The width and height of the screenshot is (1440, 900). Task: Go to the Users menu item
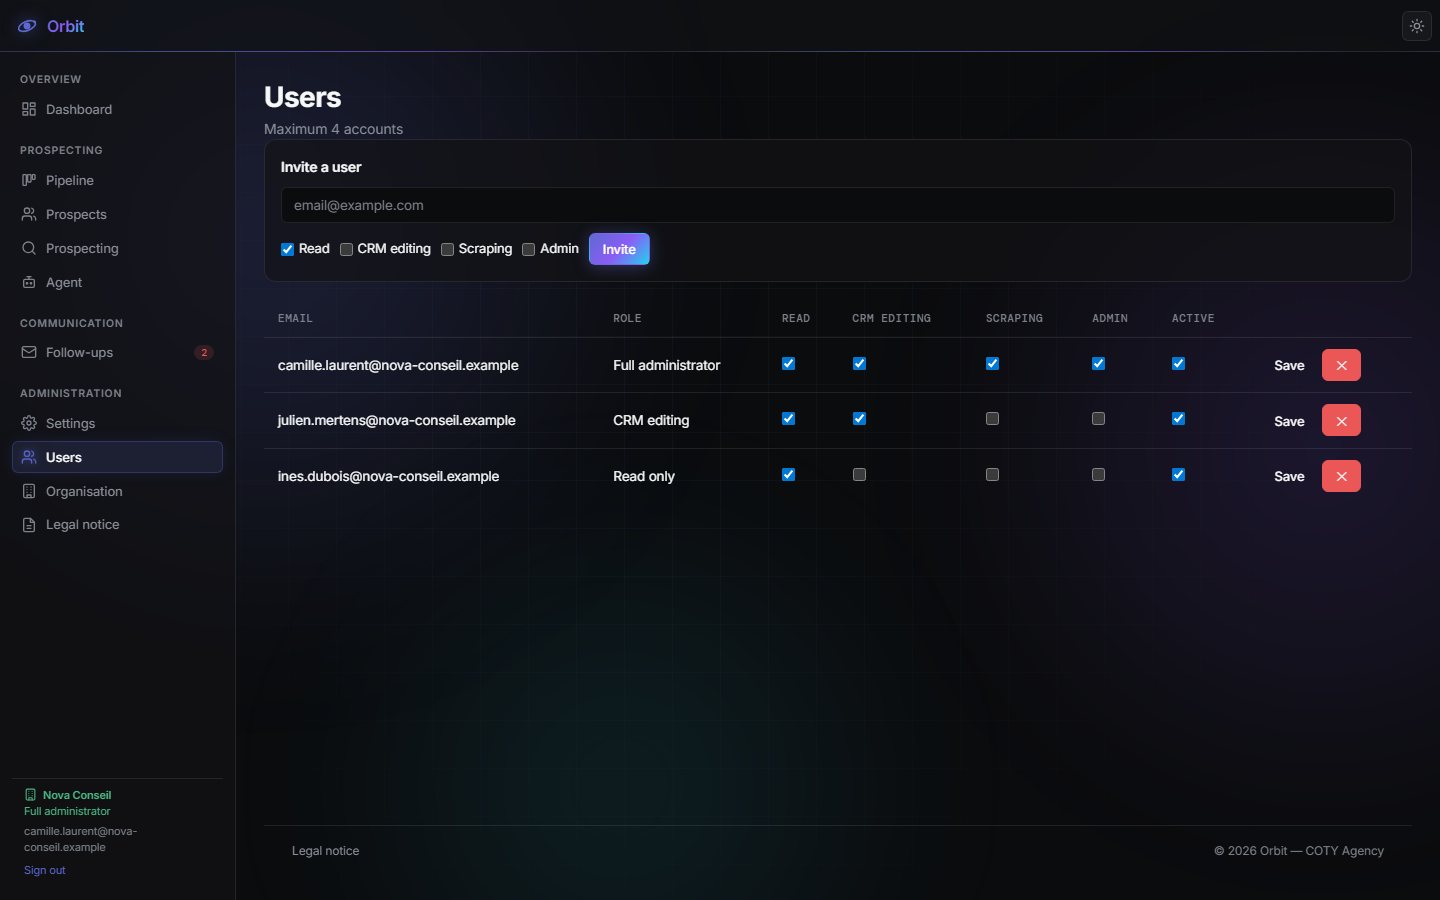117,457
